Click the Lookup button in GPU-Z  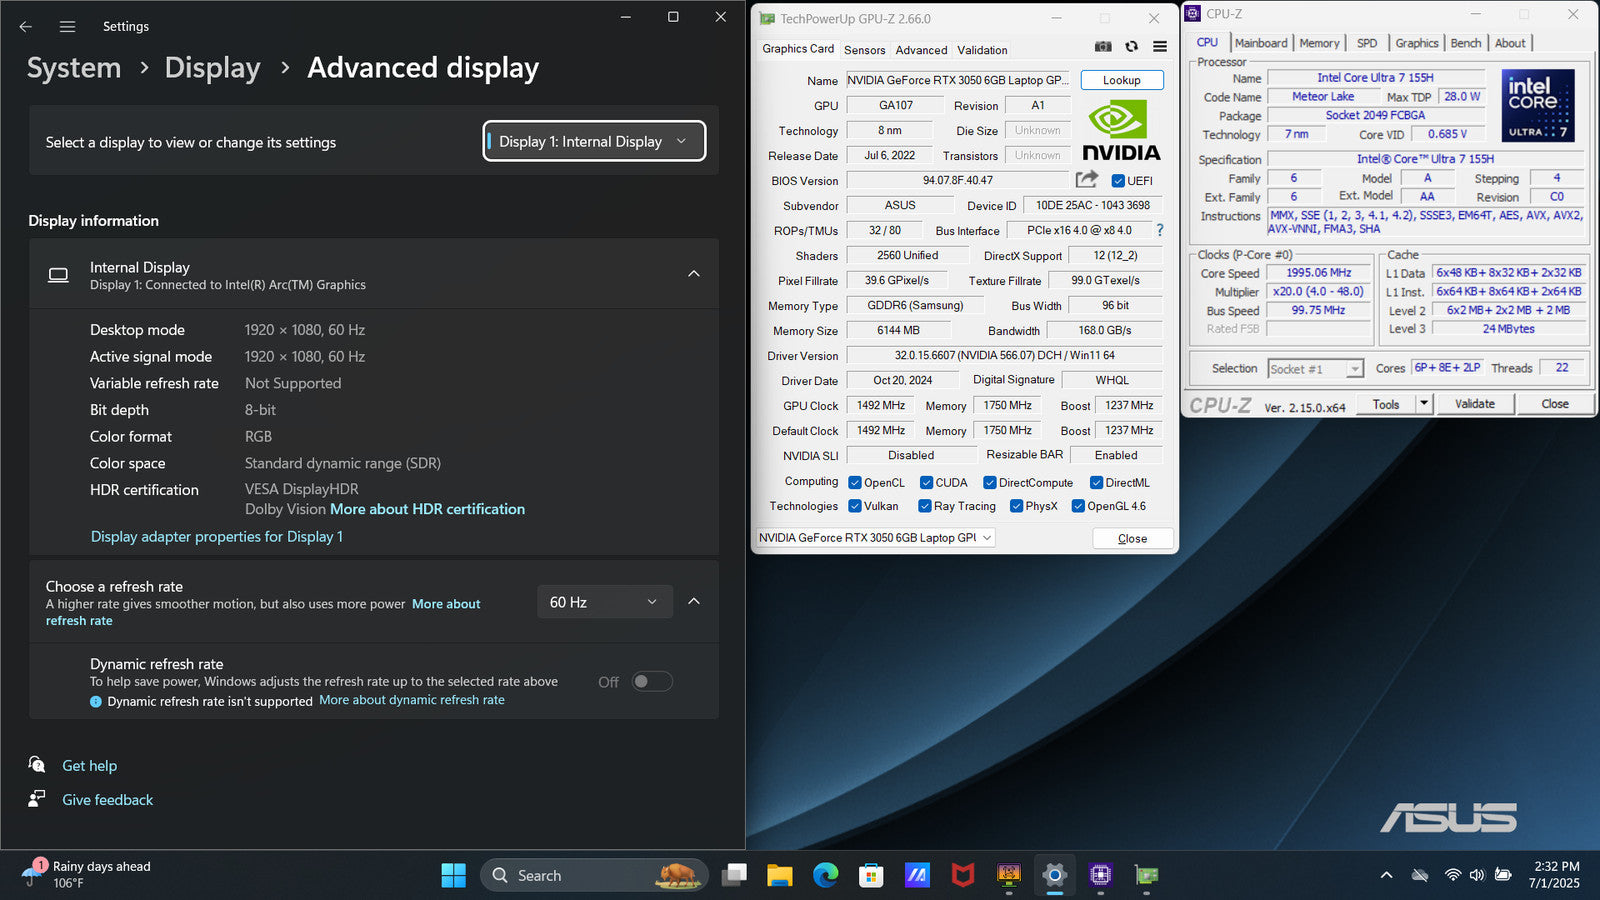1121,80
